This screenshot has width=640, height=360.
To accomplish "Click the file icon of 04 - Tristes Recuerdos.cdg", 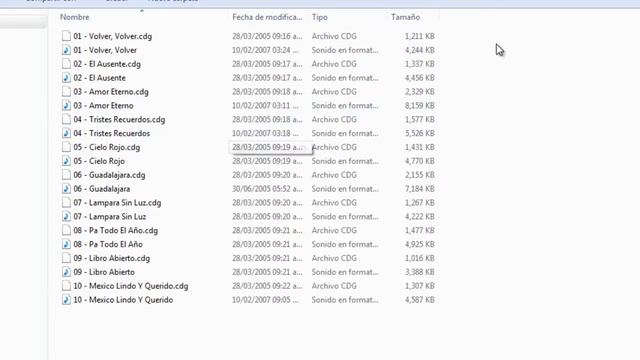I will click(66, 119).
